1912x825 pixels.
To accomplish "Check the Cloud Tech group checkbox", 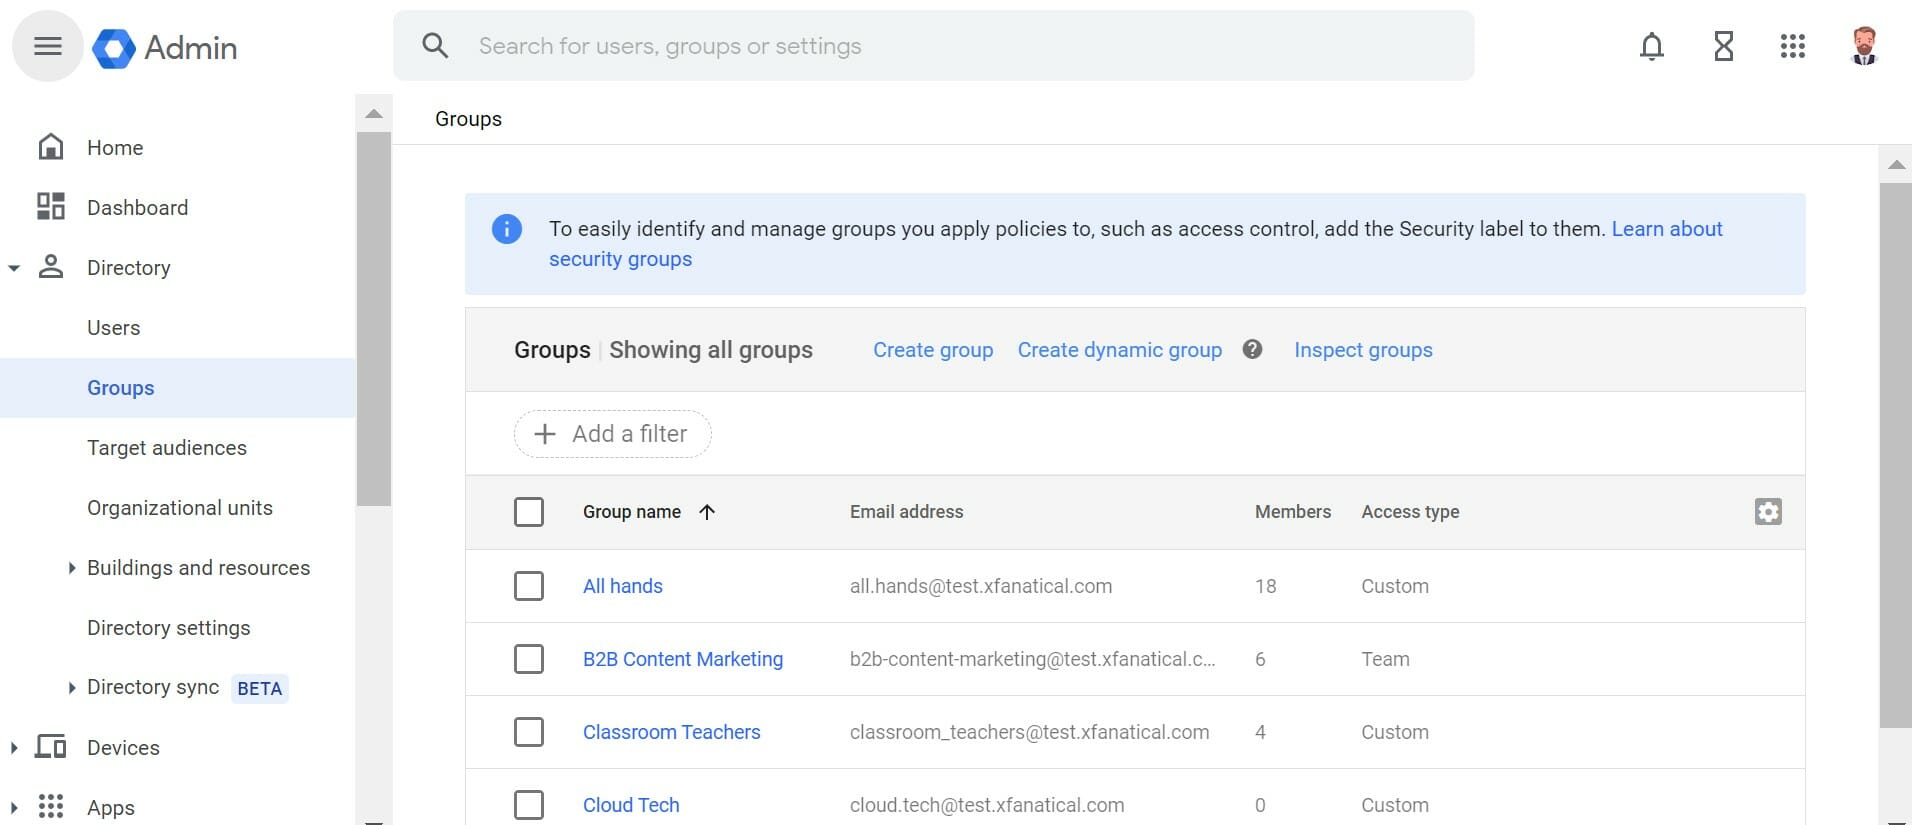I will (529, 805).
